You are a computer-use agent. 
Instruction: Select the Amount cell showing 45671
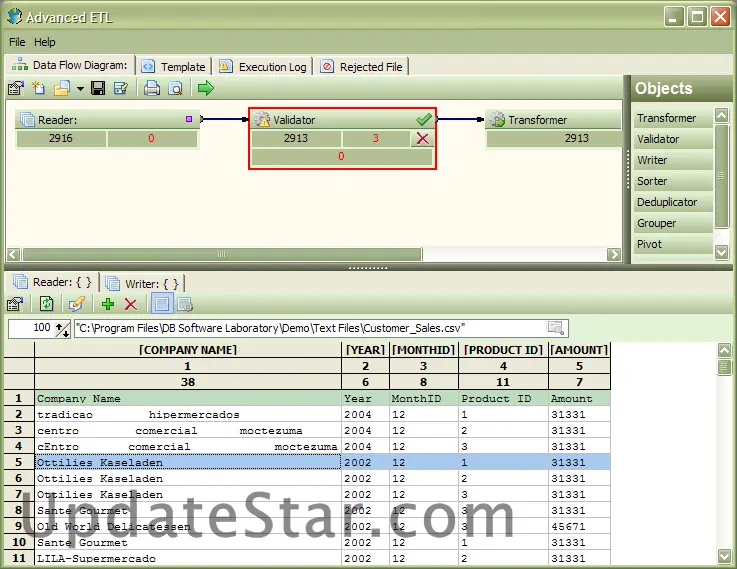pos(579,526)
